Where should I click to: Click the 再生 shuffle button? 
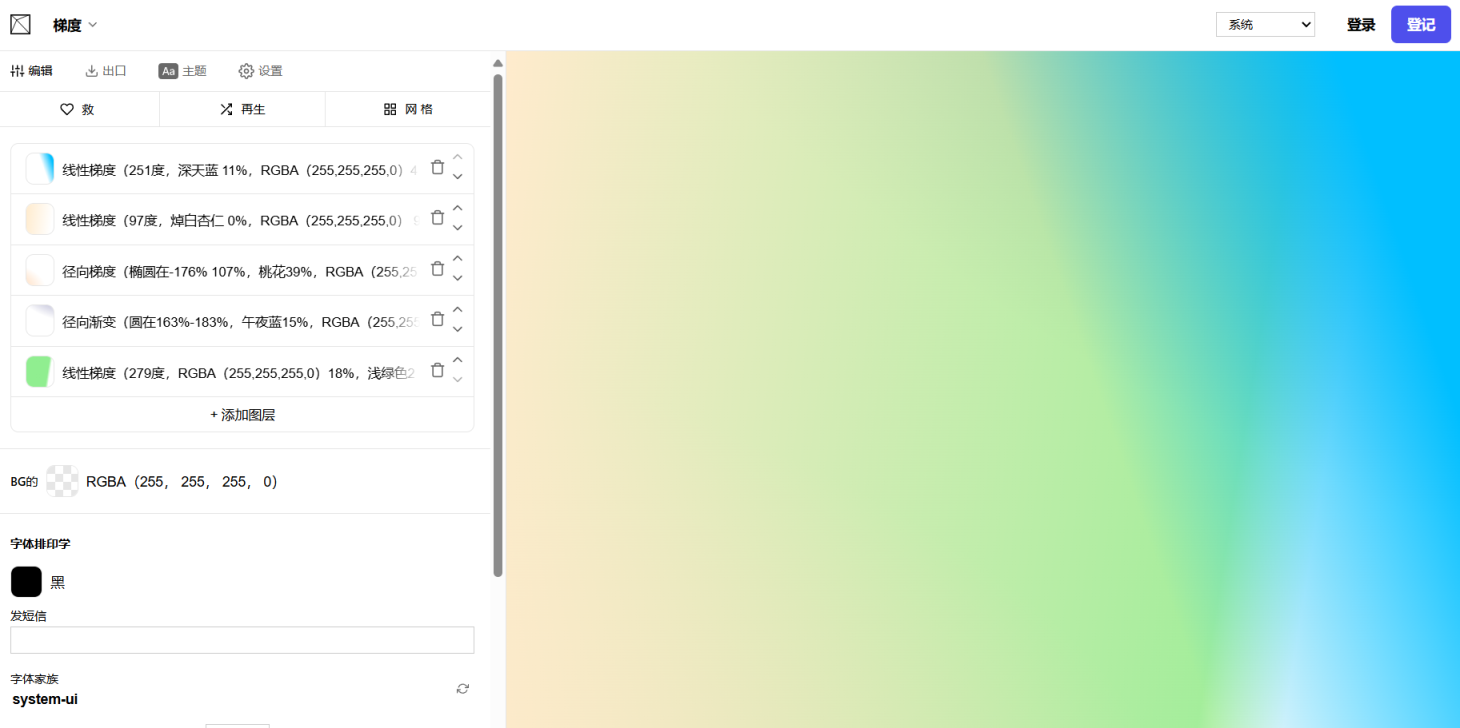(242, 109)
